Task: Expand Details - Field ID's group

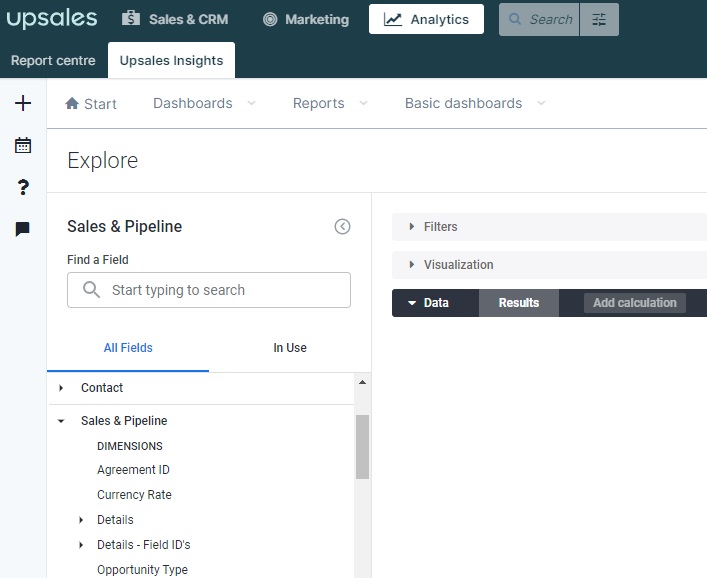Action: coord(81,545)
